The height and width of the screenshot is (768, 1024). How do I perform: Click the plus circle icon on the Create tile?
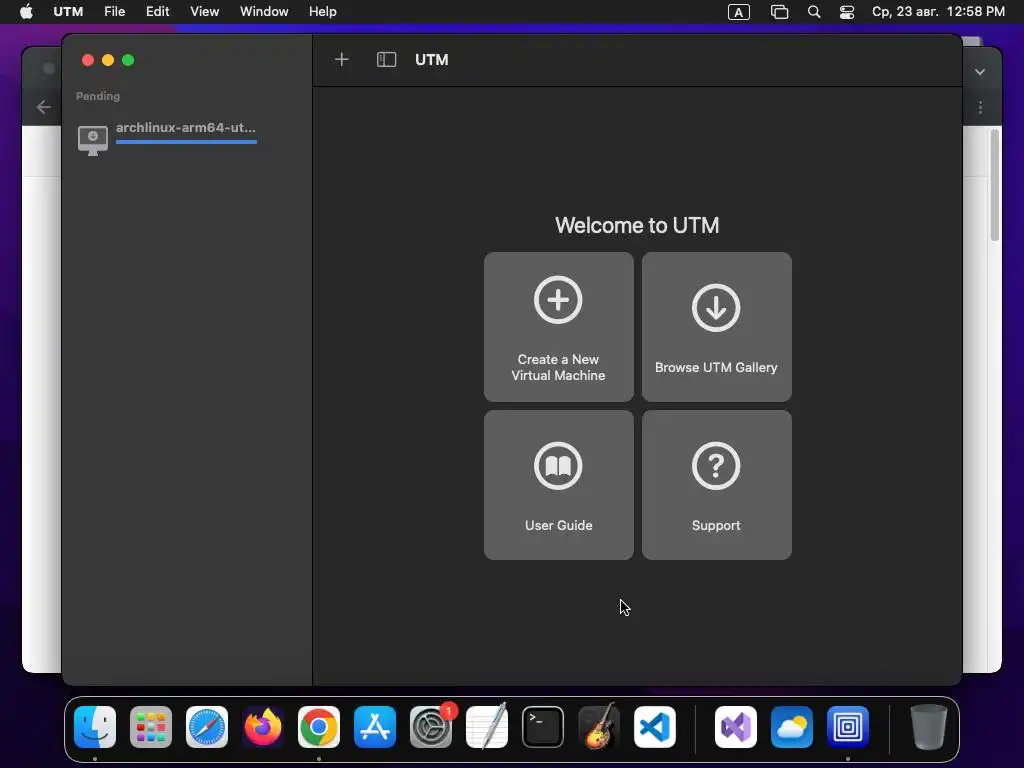(x=558, y=300)
